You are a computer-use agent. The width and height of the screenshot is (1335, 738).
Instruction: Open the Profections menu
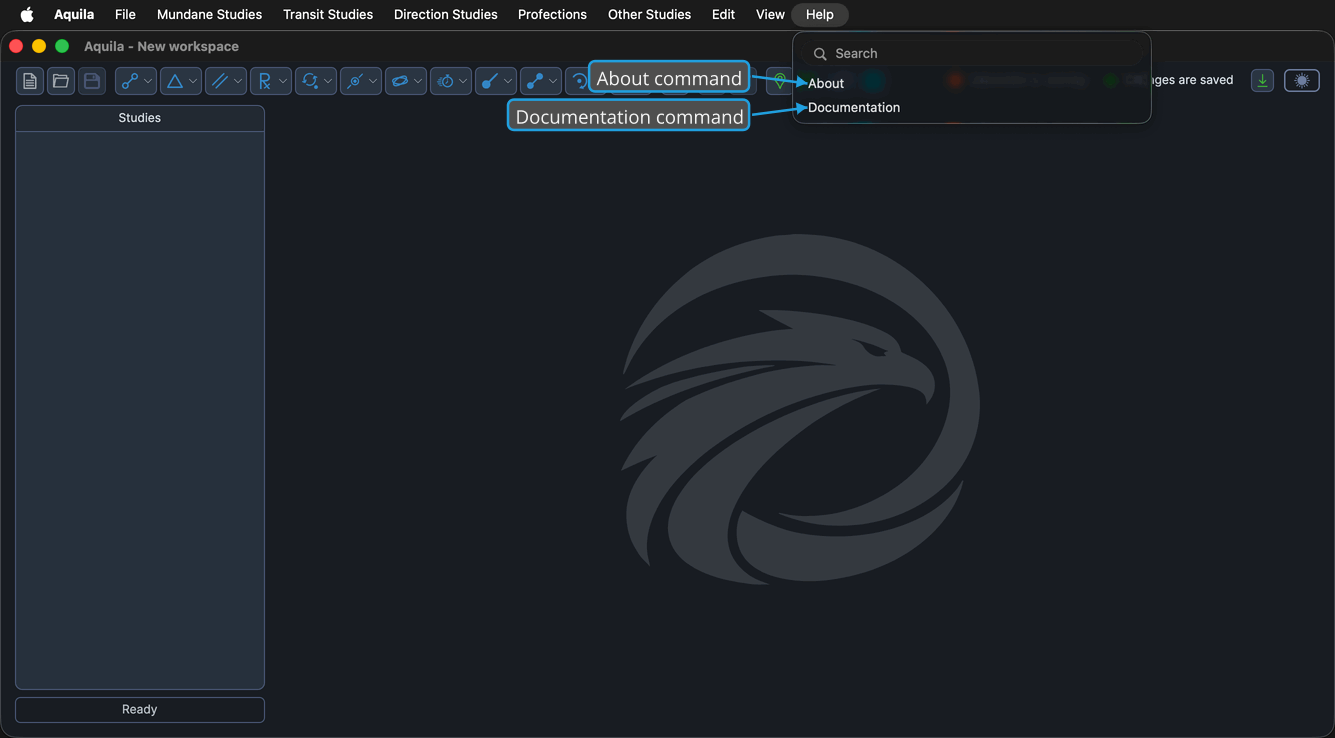(552, 14)
